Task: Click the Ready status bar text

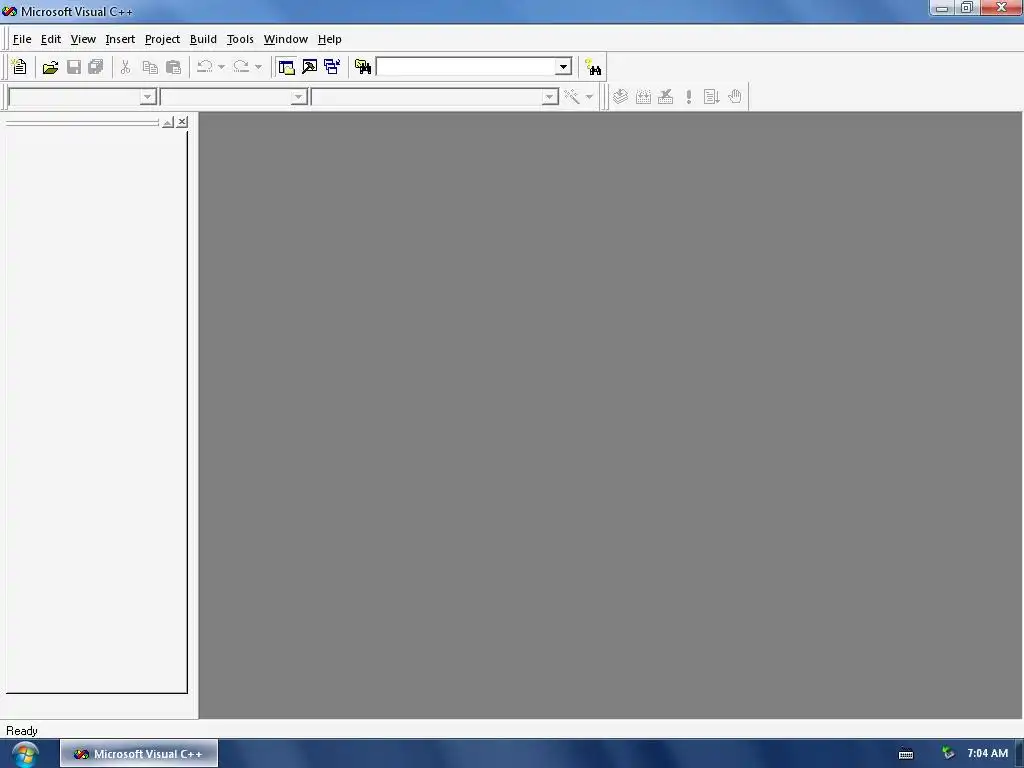Action: [22, 731]
